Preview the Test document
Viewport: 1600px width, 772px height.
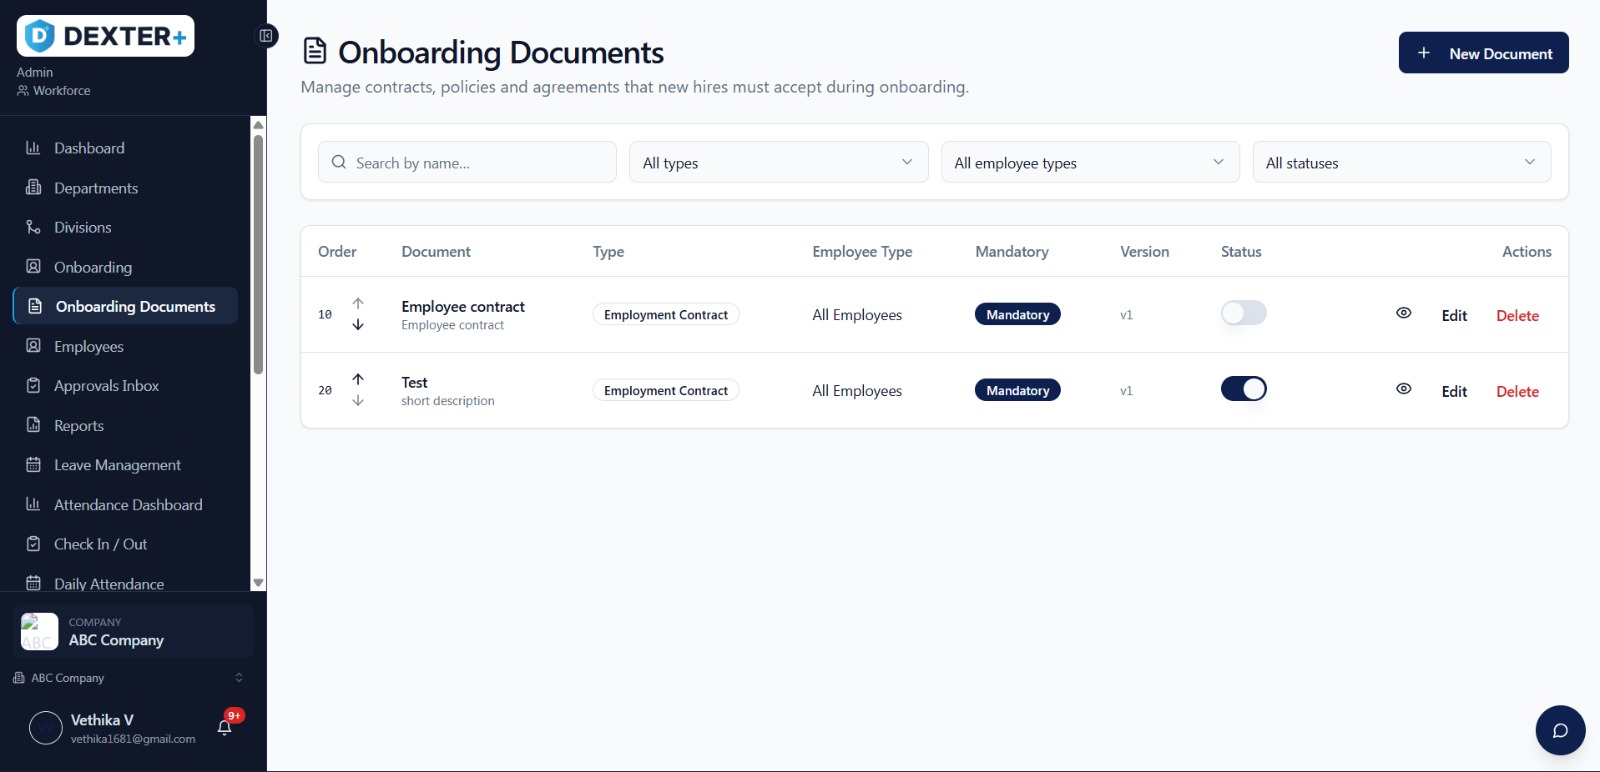pos(1404,389)
